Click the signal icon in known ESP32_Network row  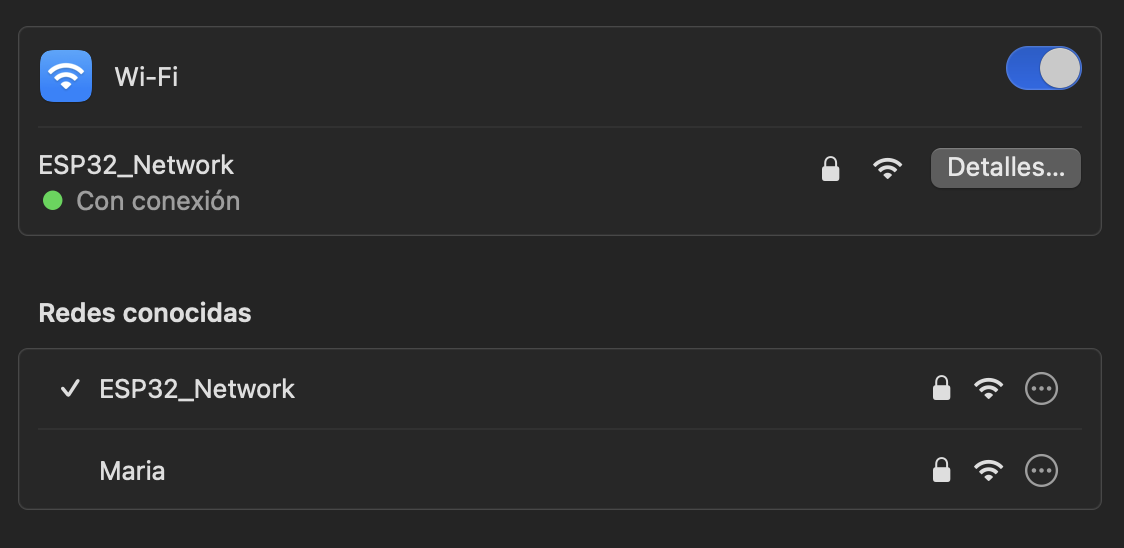coord(988,389)
